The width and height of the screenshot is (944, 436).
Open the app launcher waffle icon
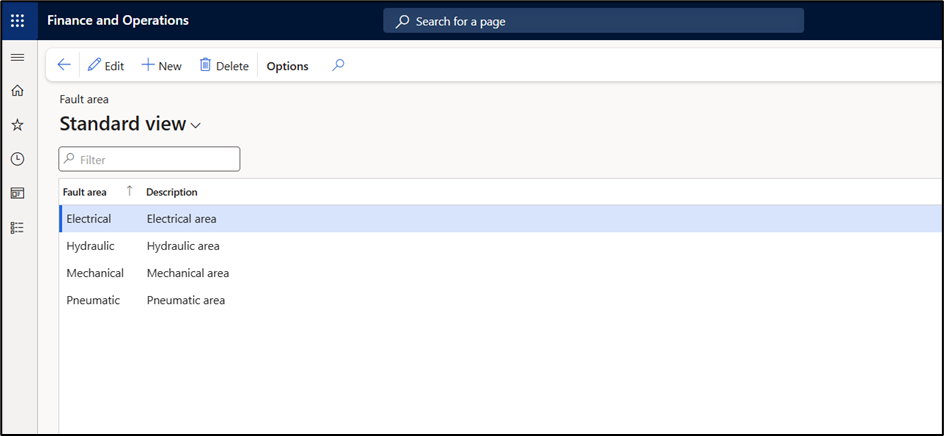[17, 20]
